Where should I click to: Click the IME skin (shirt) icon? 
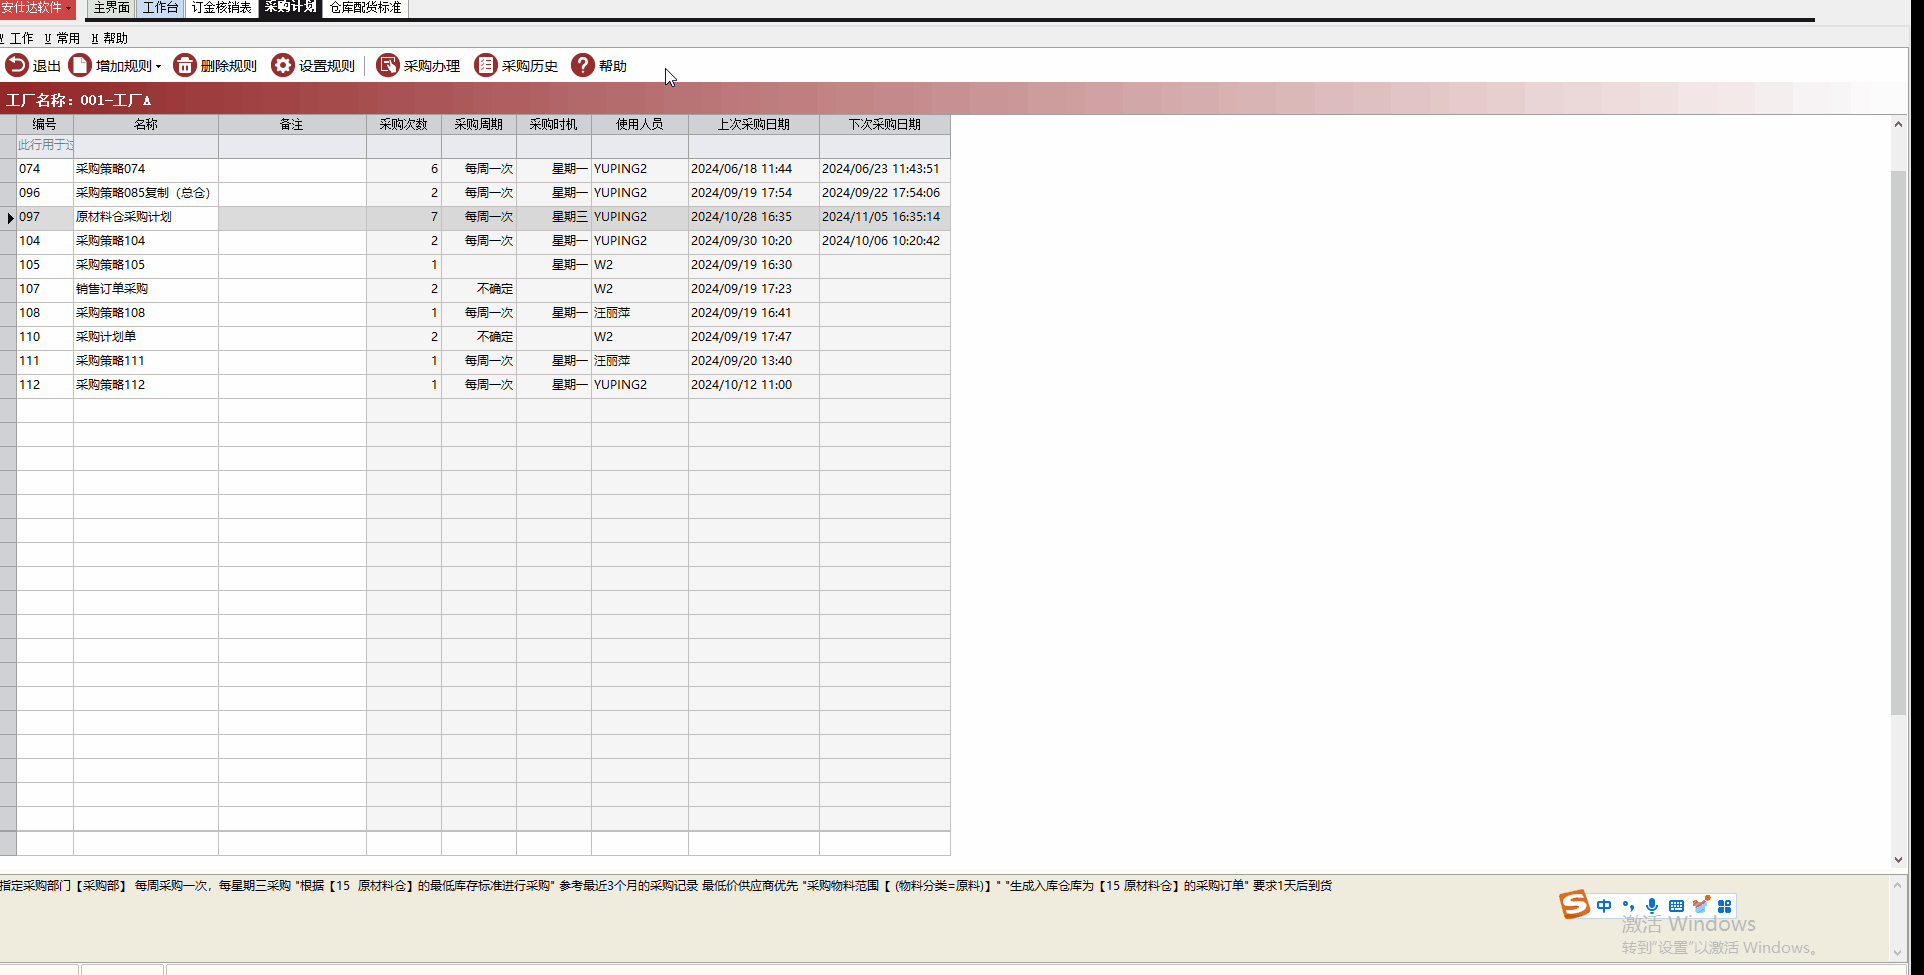[x=1701, y=905]
